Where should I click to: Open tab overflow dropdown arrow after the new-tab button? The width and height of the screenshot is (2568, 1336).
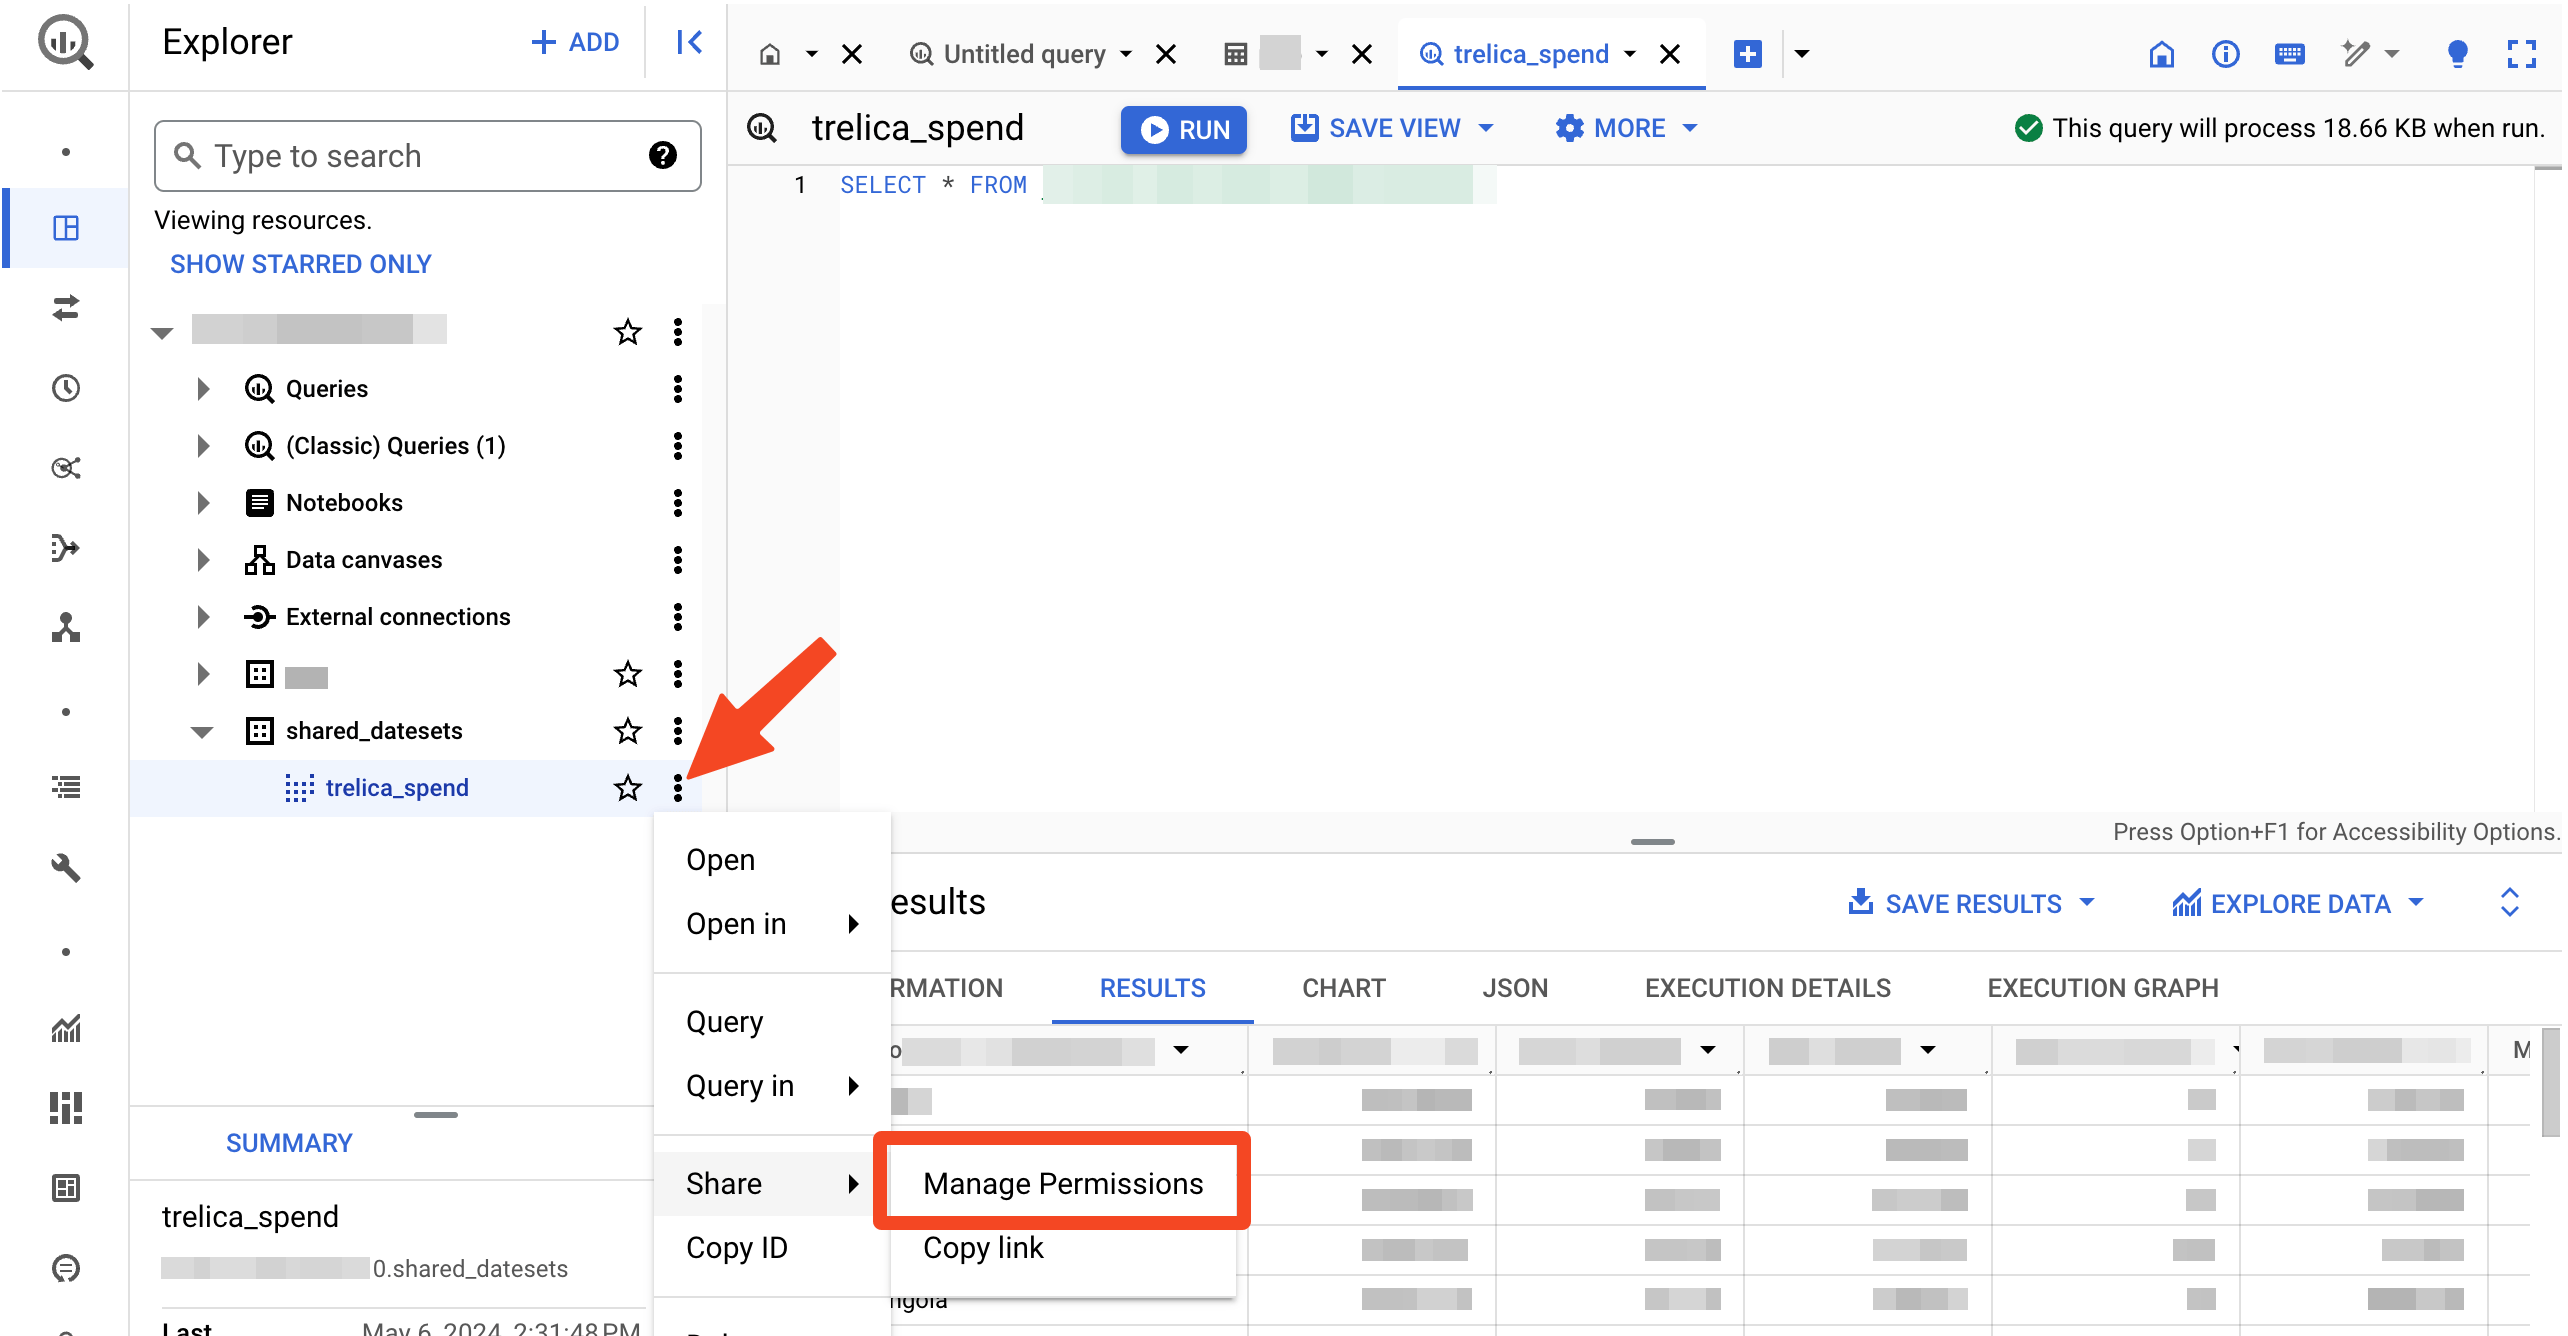[x=1802, y=54]
